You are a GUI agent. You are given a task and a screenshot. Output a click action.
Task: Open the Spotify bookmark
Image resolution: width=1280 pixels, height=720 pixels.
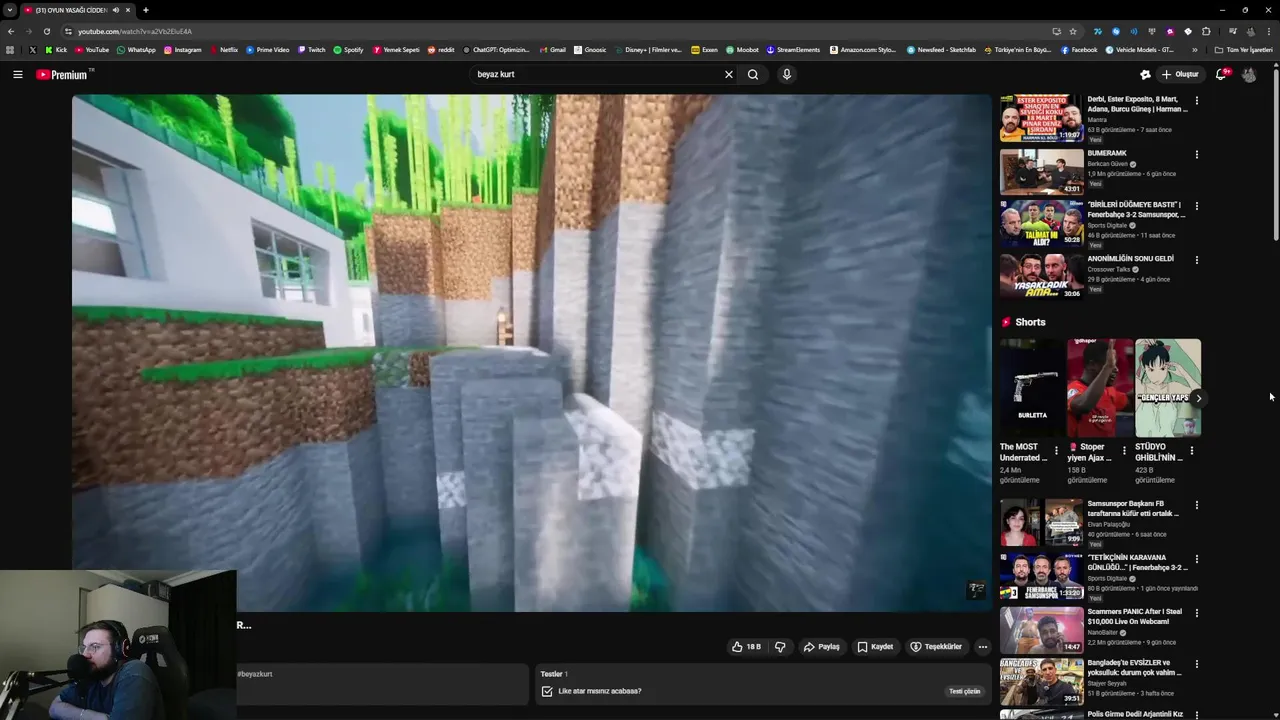click(x=348, y=49)
